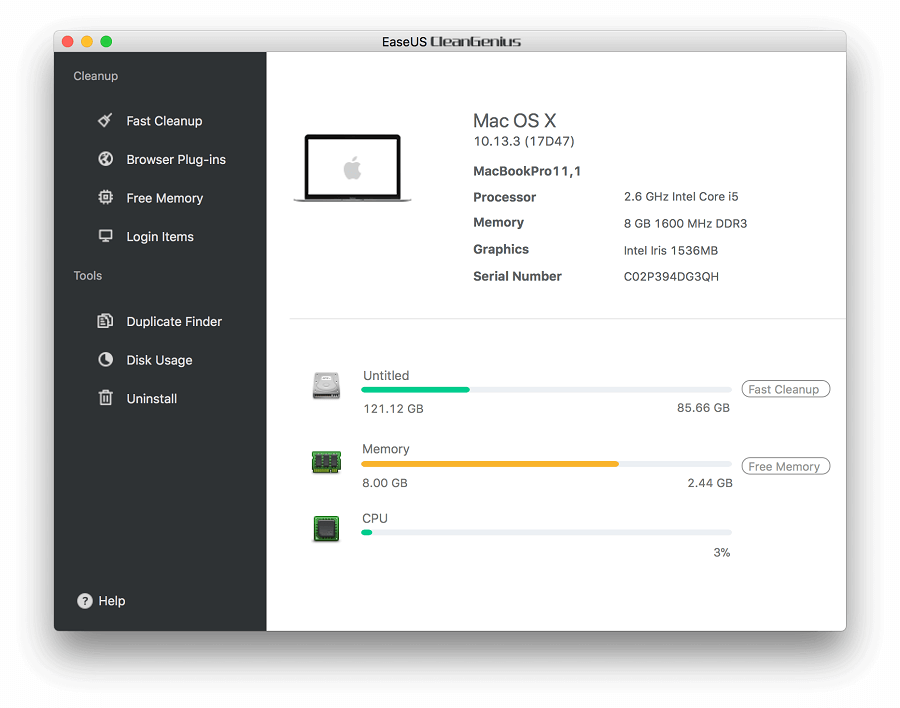
Task: Click the Fast Cleanup broom icon
Action: 105,120
